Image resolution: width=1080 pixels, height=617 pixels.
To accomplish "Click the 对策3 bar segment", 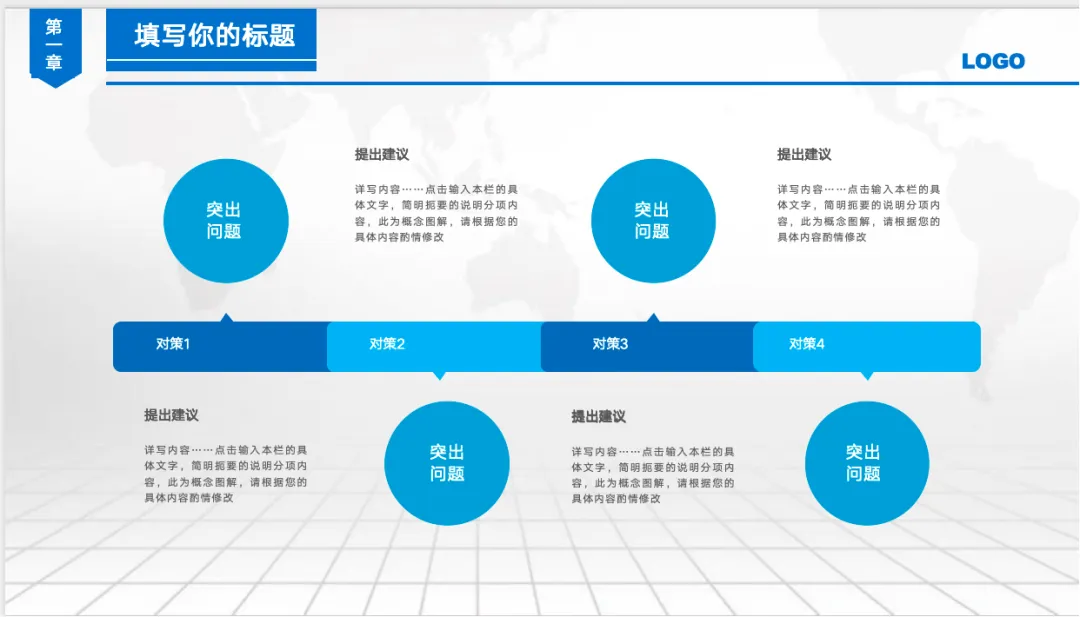I will click(x=647, y=346).
